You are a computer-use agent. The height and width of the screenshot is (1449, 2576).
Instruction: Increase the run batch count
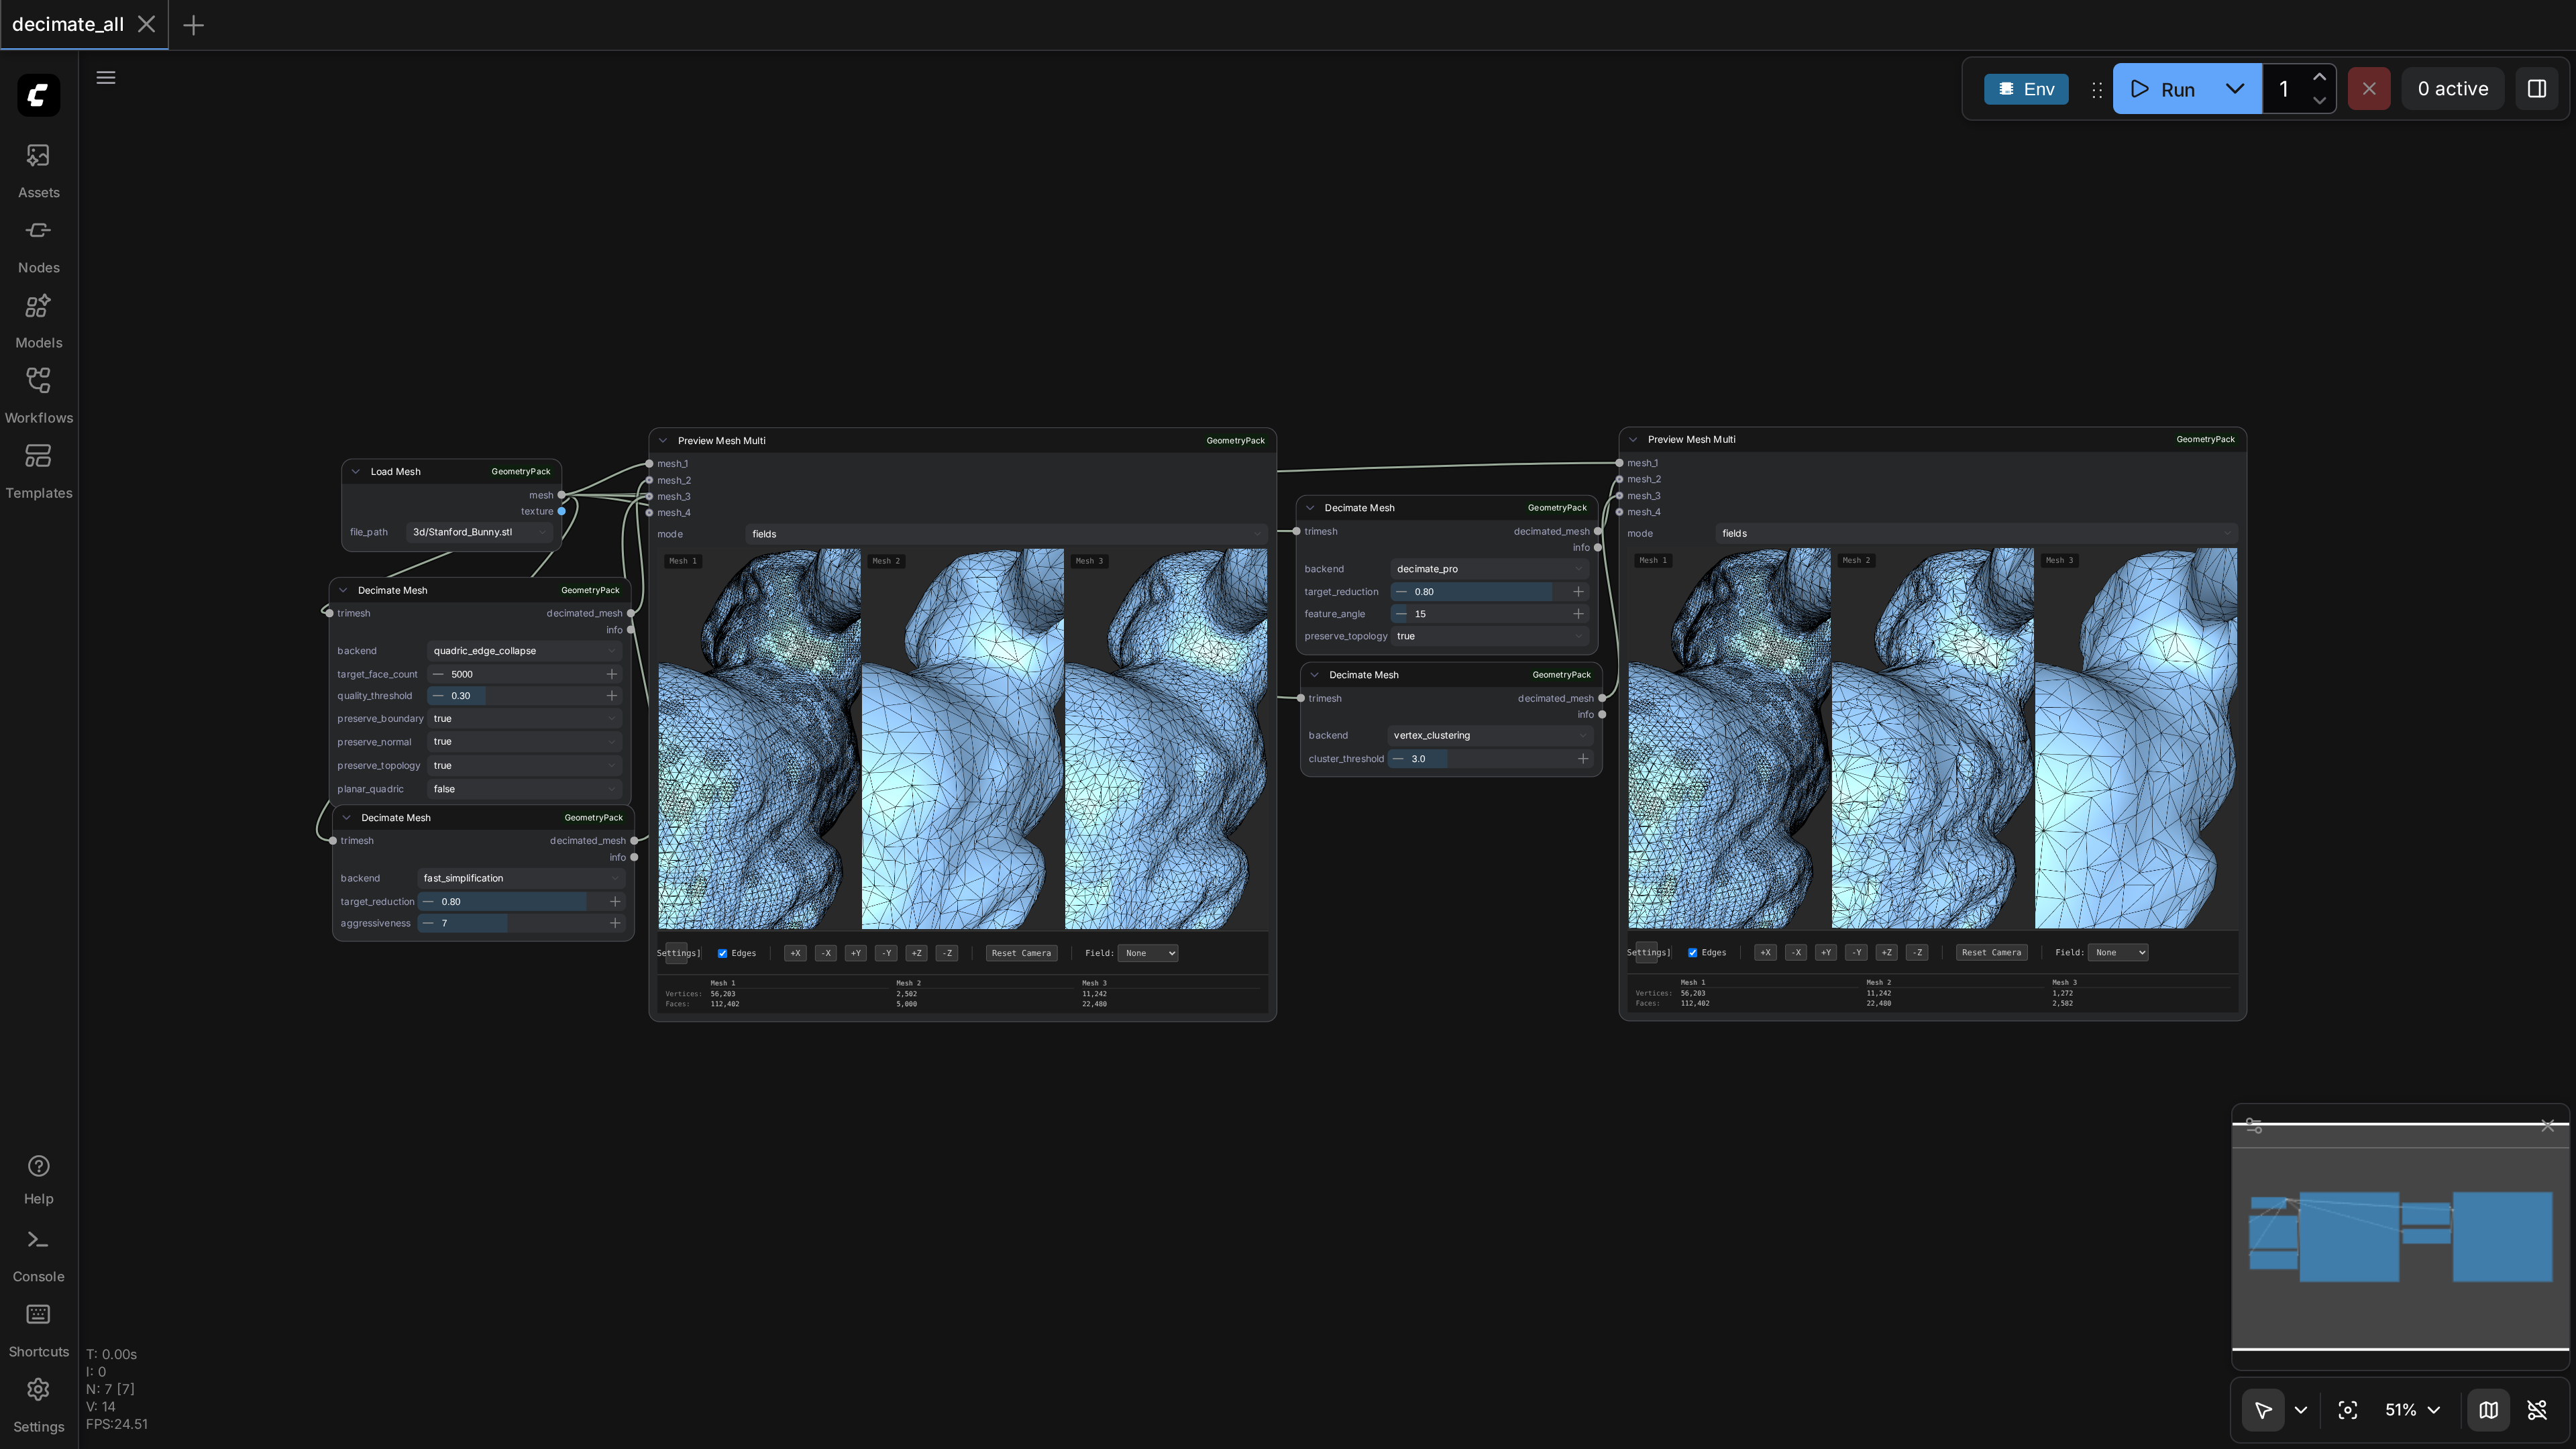point(2319,77)
